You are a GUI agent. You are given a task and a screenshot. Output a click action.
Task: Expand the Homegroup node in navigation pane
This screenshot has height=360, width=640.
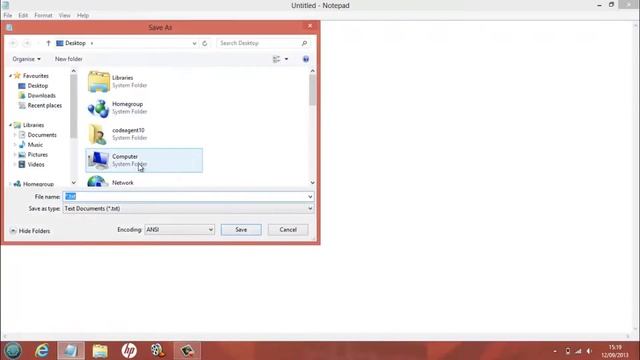[x=10, y=184]
